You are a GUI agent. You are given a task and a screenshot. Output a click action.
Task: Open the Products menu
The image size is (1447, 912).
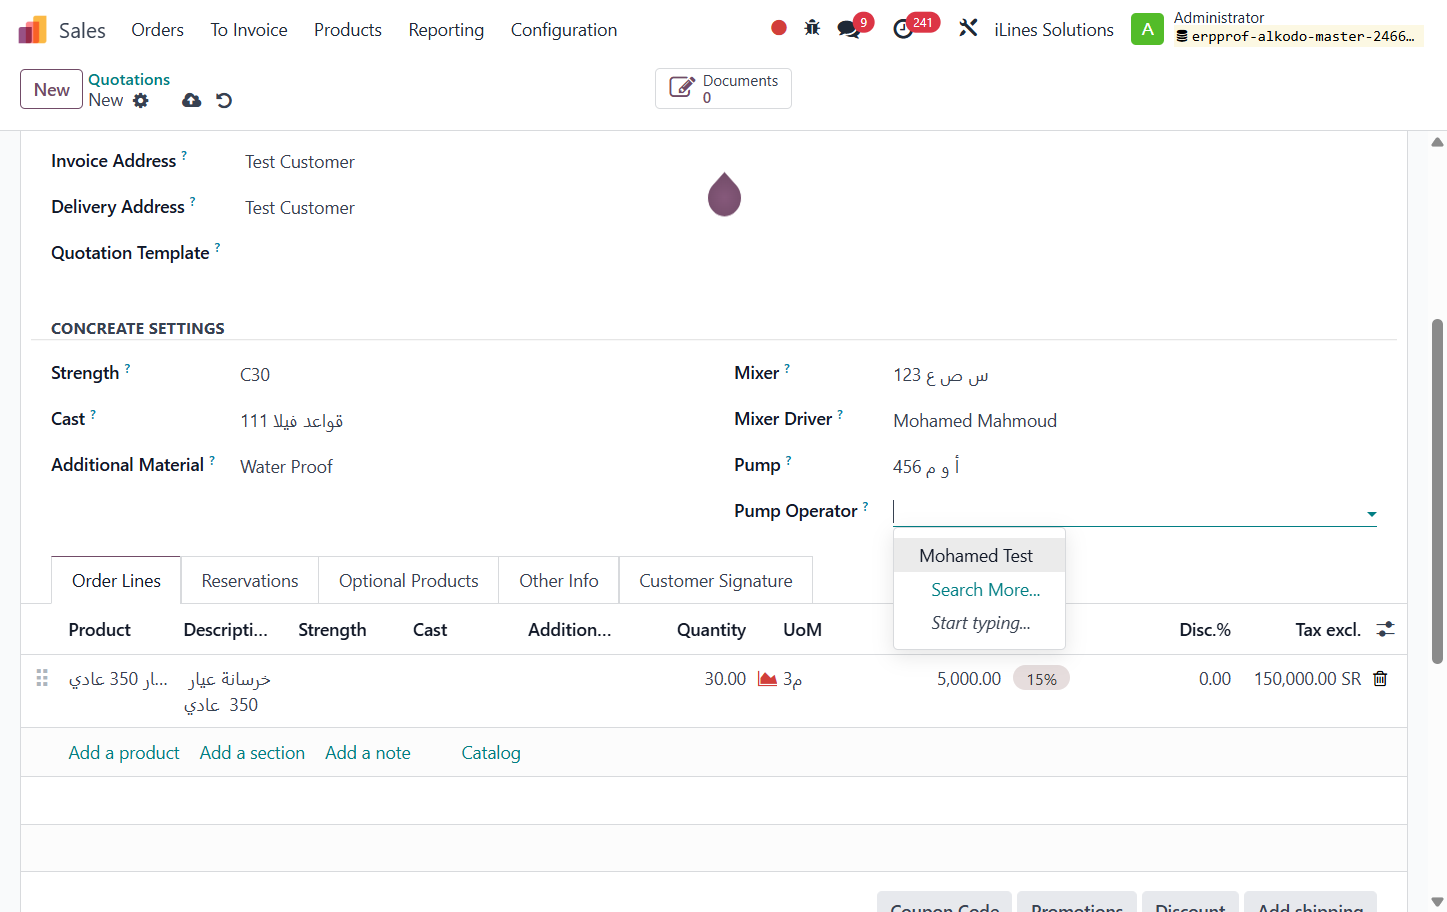[x=348, y=30]
